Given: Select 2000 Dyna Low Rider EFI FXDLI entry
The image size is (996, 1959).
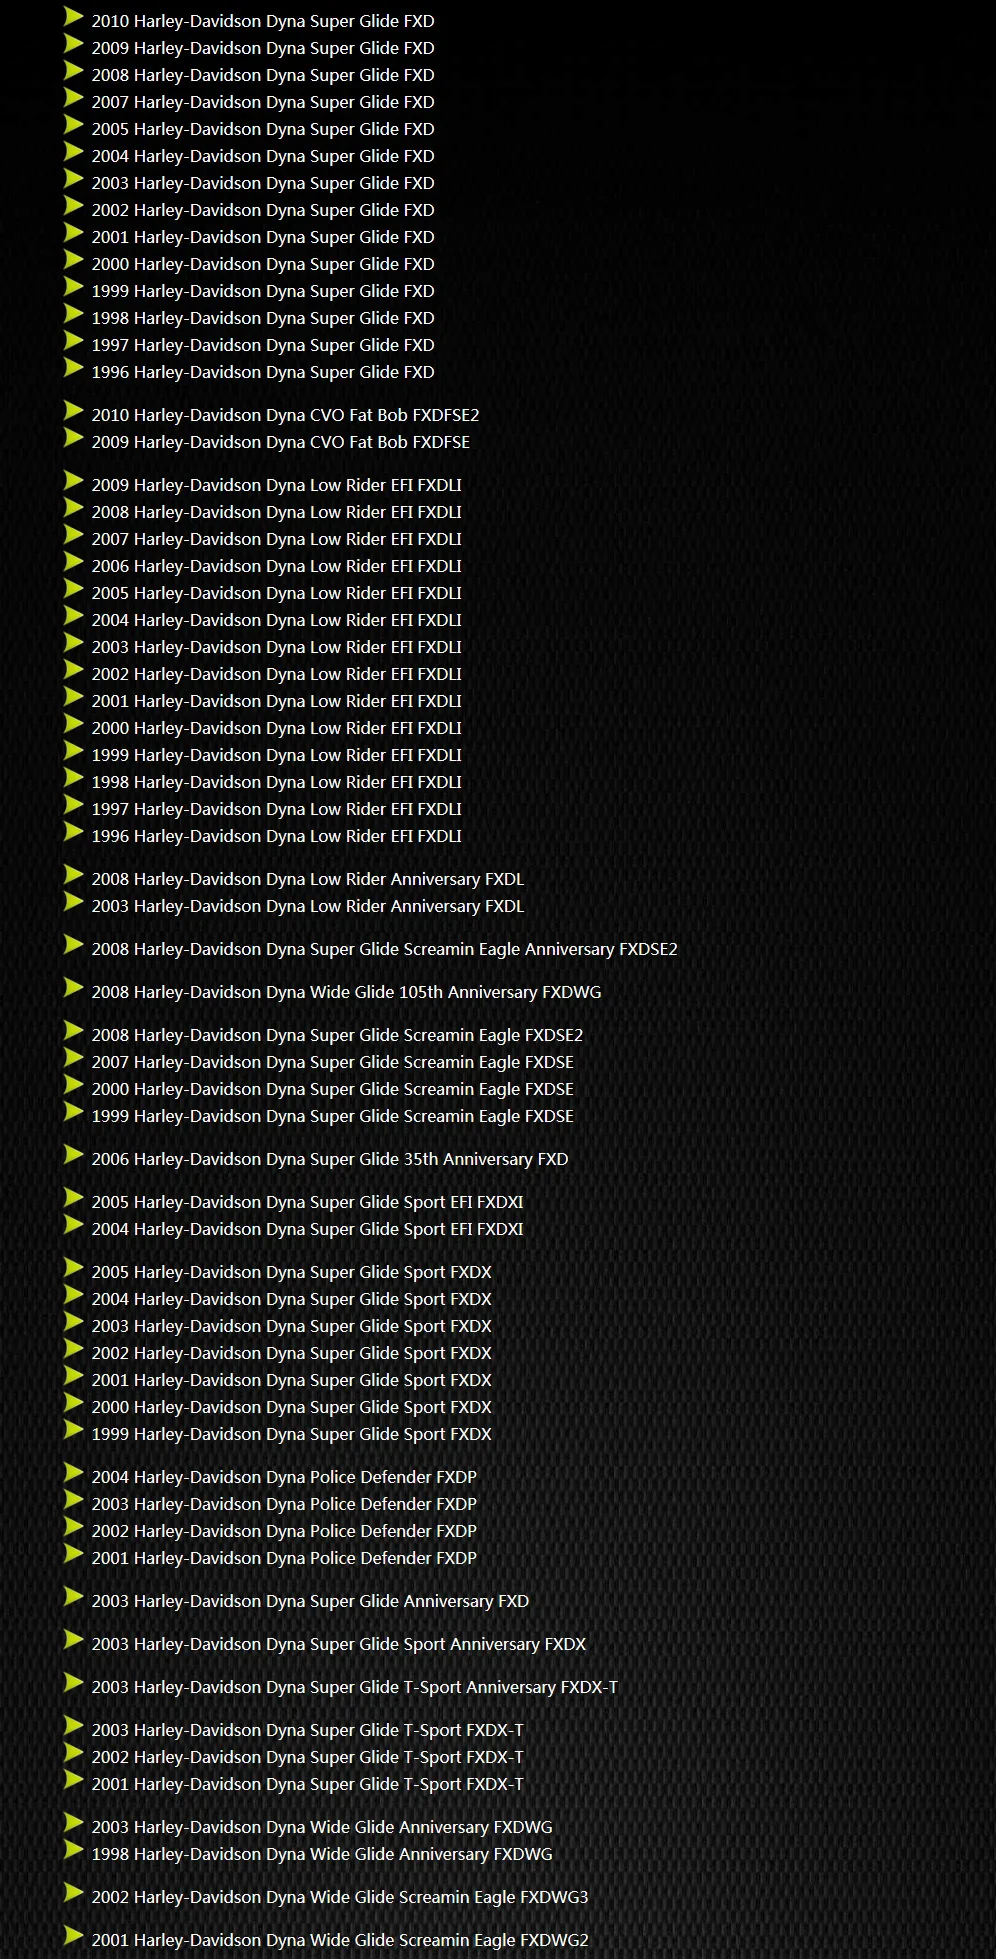Looking at the screenshot, I should (277, 728).
